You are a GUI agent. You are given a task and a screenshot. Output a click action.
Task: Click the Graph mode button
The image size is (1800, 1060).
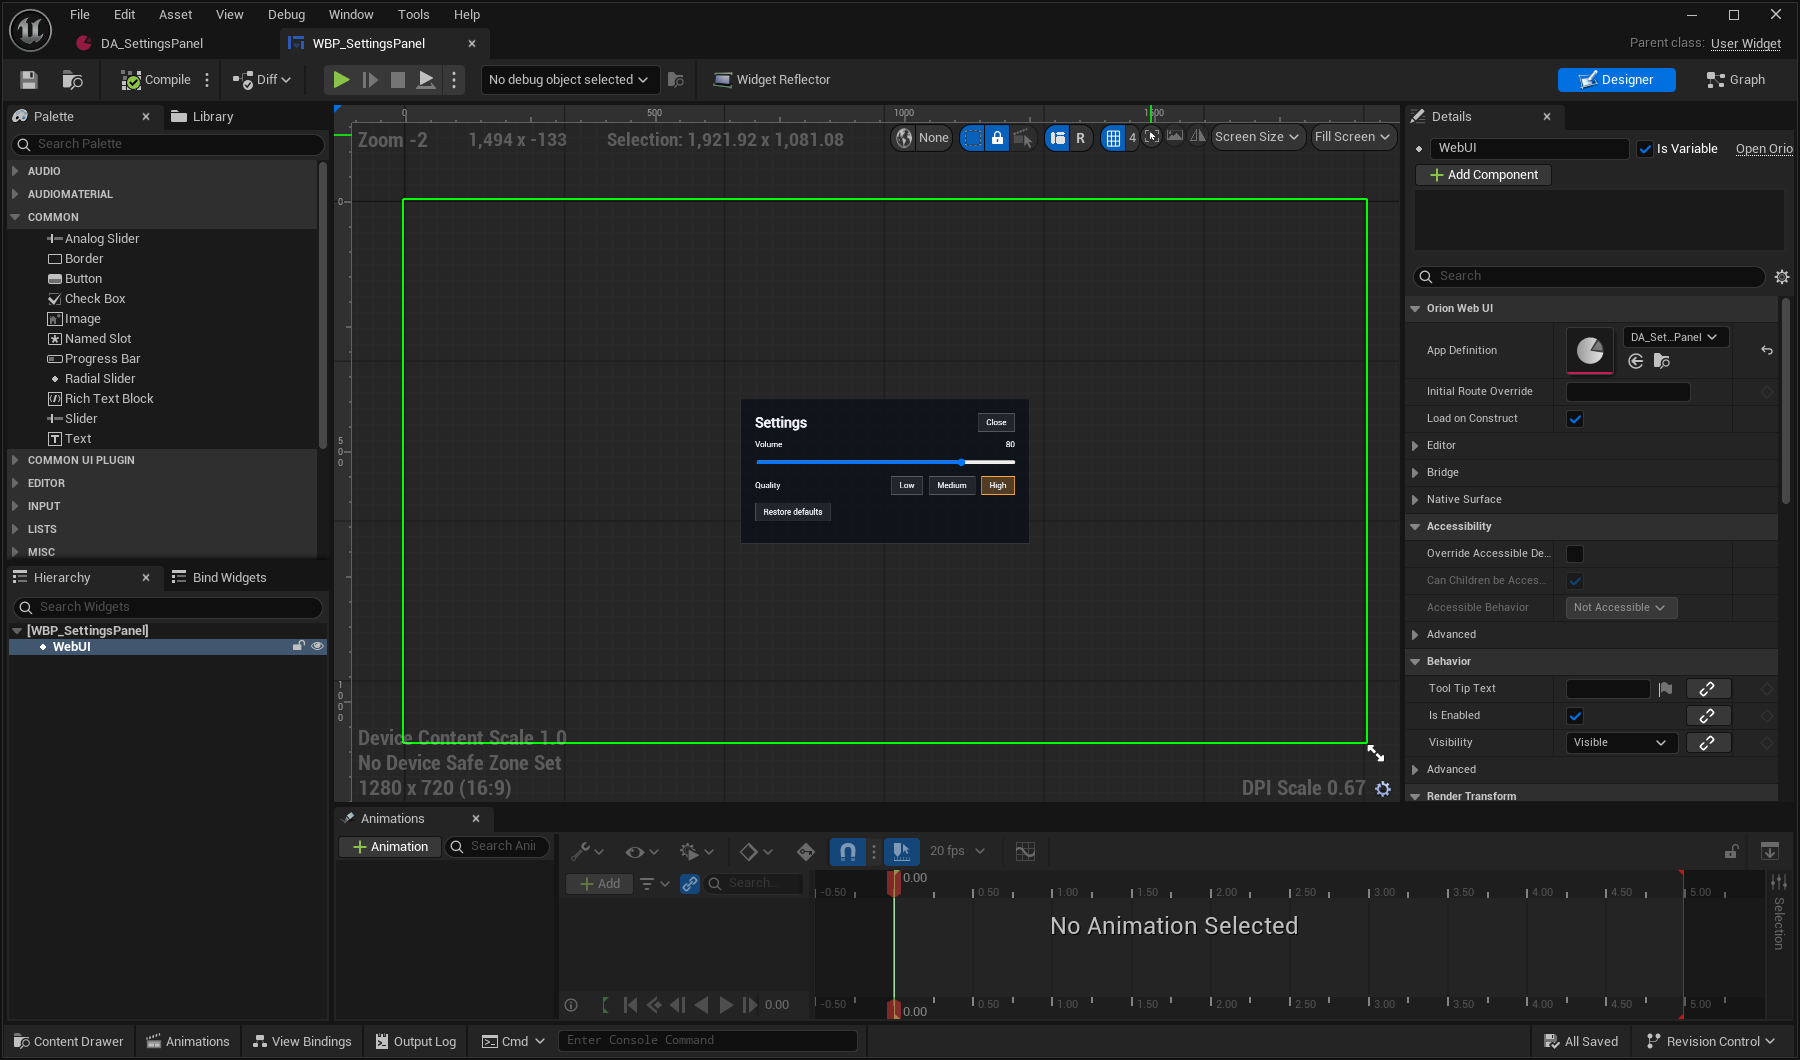tap(1736, 80)
